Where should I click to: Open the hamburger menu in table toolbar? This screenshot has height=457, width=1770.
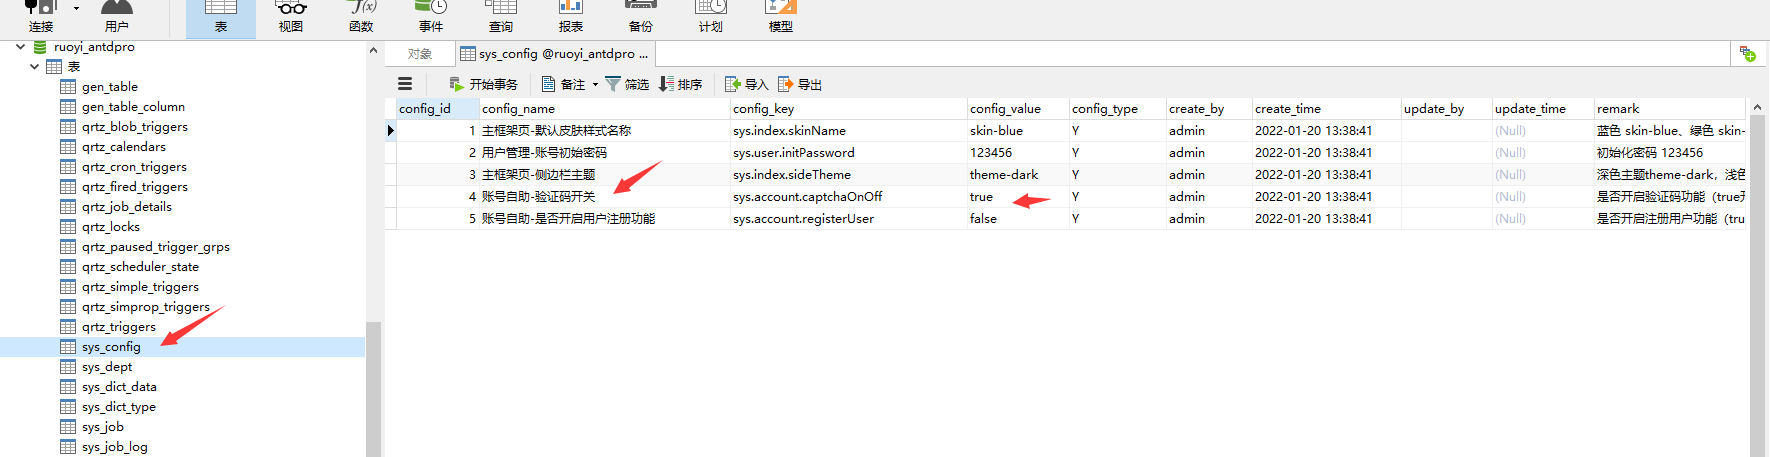[405, 84]
